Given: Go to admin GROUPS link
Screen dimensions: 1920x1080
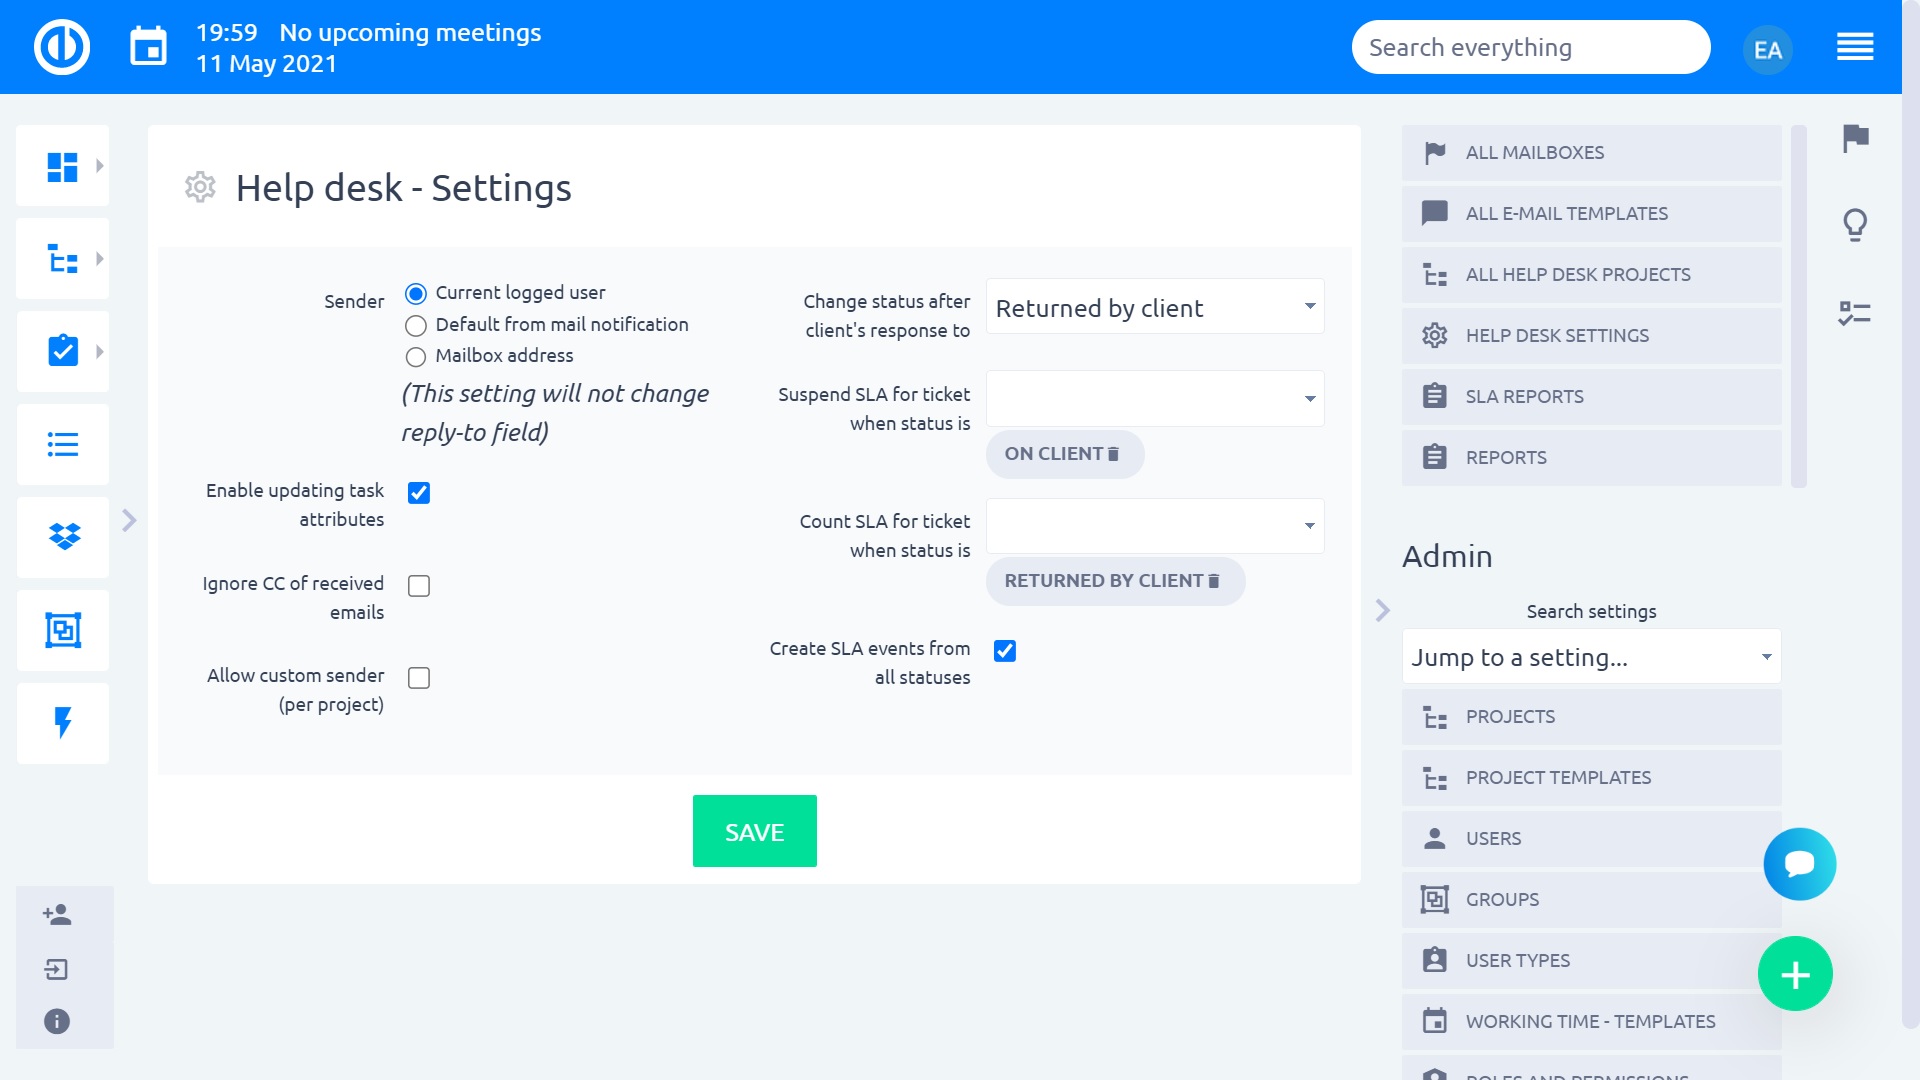Looking at the screenshot, I should [1591, 900].
